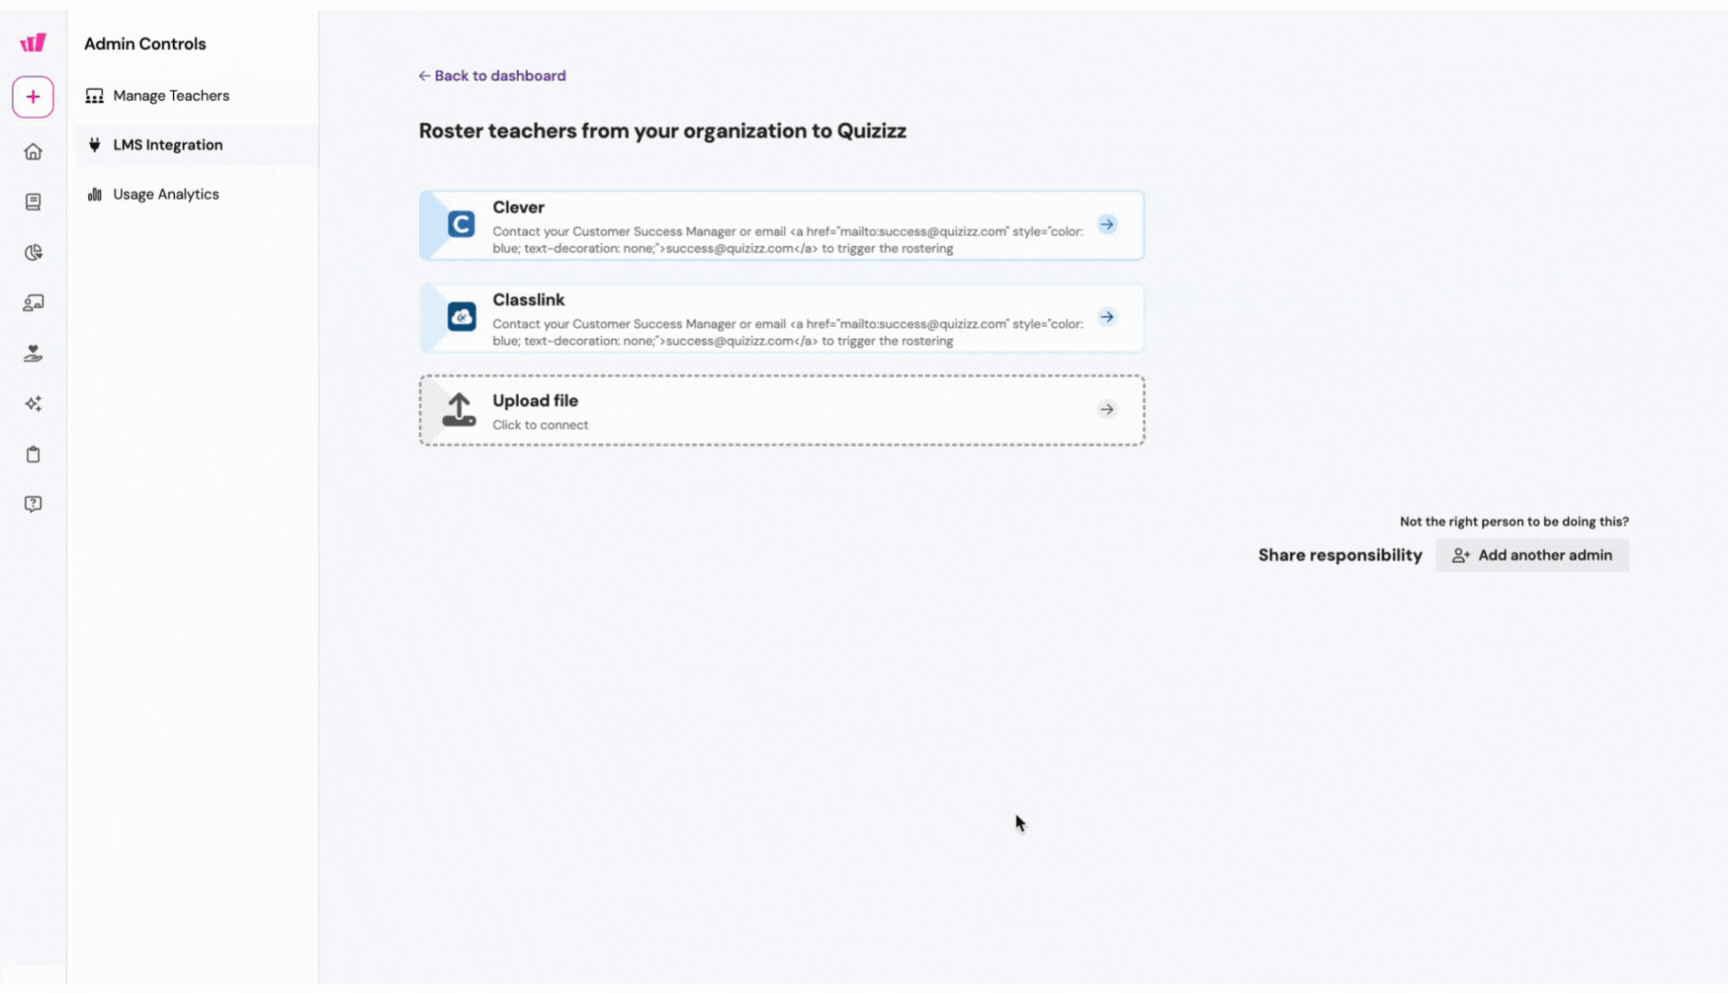
Task: Click the Classlink logo icon
Action: [x=461, y=317]
